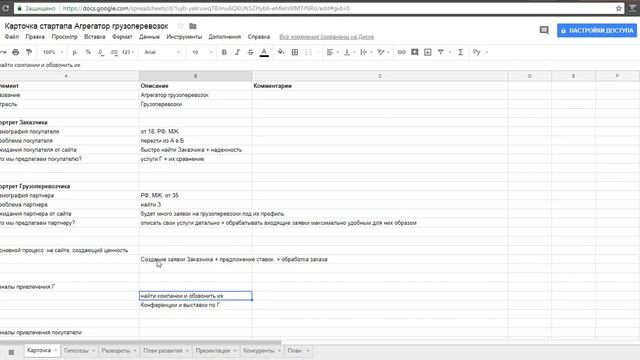Open the number format 123 dropdown
The height and width of the screenshot is (360, 640).
tap(128, 52)
